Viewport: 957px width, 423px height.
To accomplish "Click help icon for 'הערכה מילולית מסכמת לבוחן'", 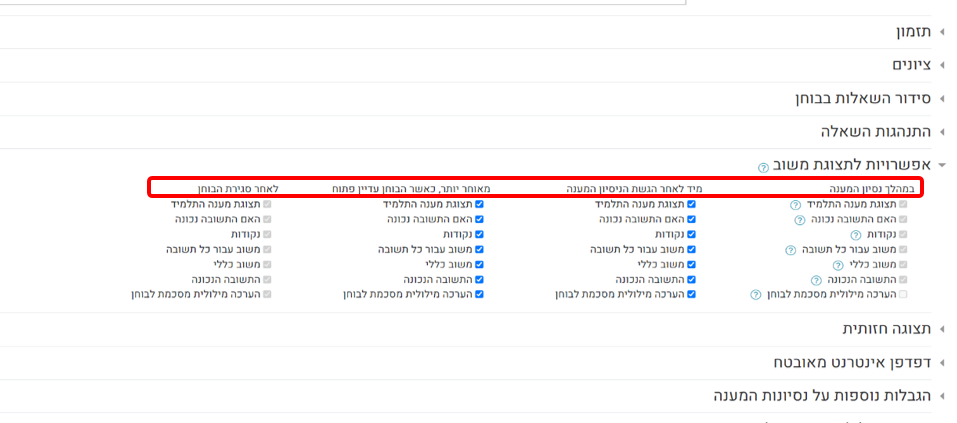I will coord(757,295).
